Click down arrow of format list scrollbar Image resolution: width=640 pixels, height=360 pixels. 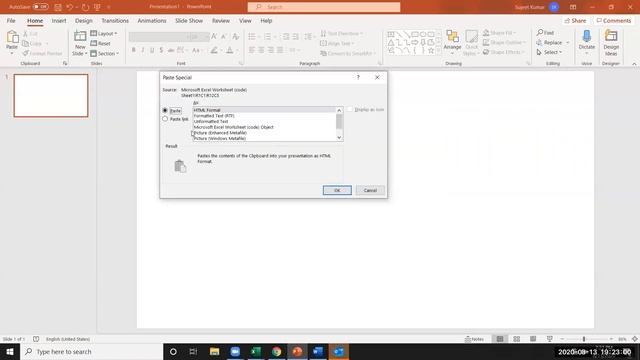[x=339, y=138]
